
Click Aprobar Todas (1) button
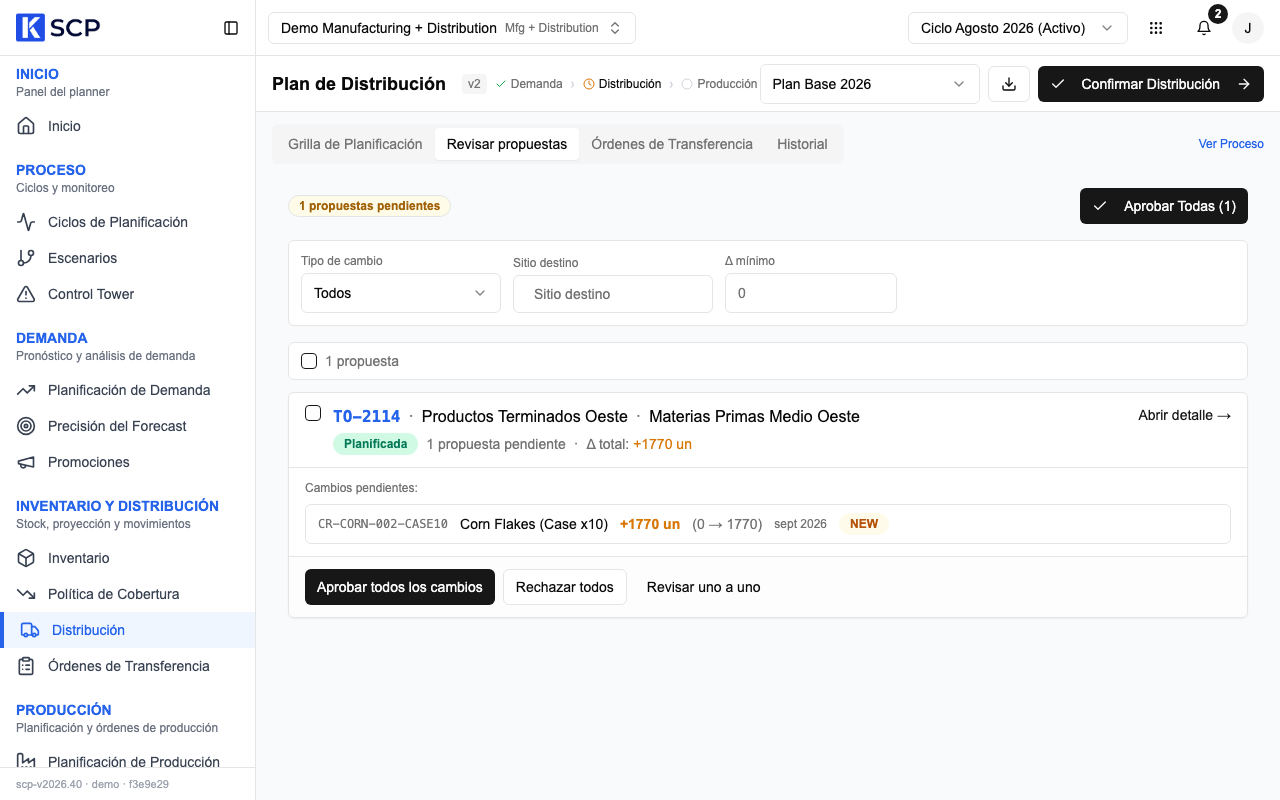[1164, 206]
